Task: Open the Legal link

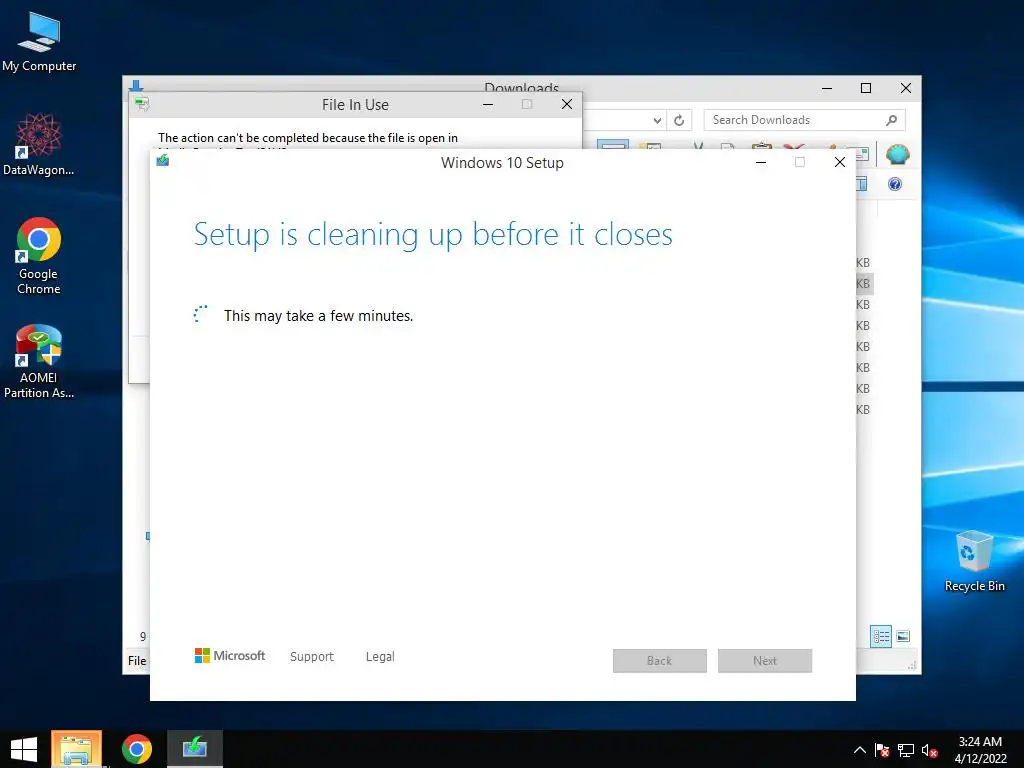Action: (x=380, y=656)
